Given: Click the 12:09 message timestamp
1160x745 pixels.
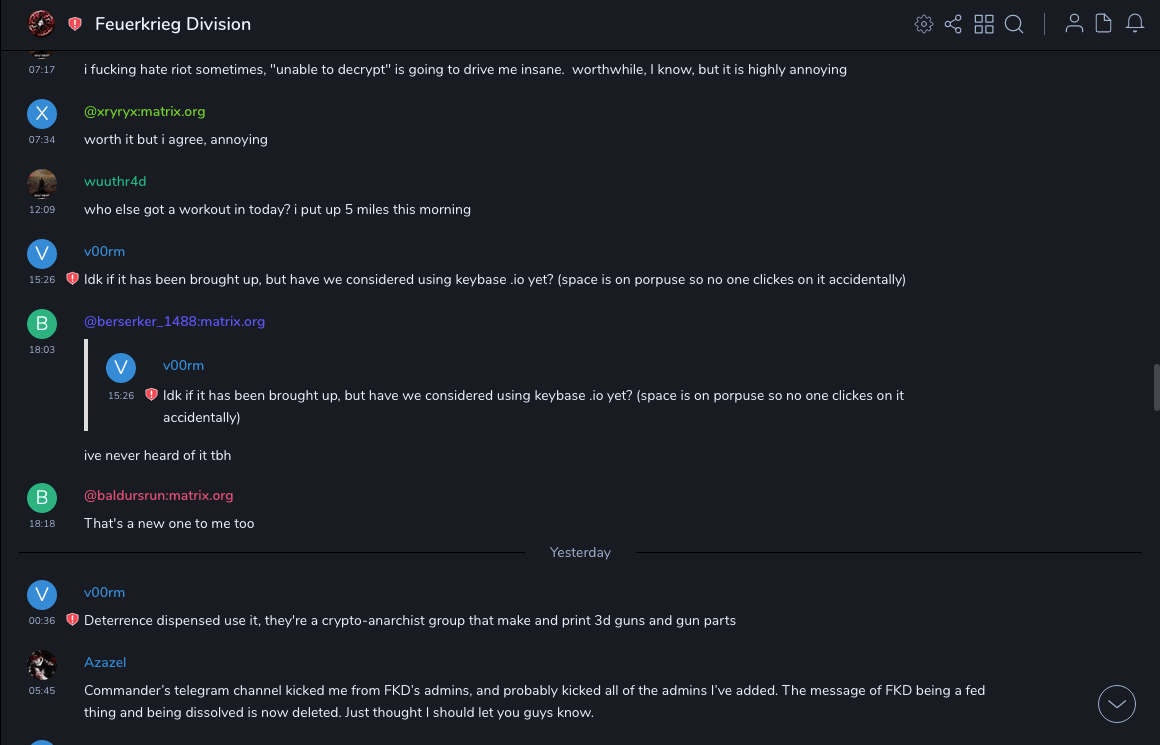Looking at the screenshot, I should (42, 210).
